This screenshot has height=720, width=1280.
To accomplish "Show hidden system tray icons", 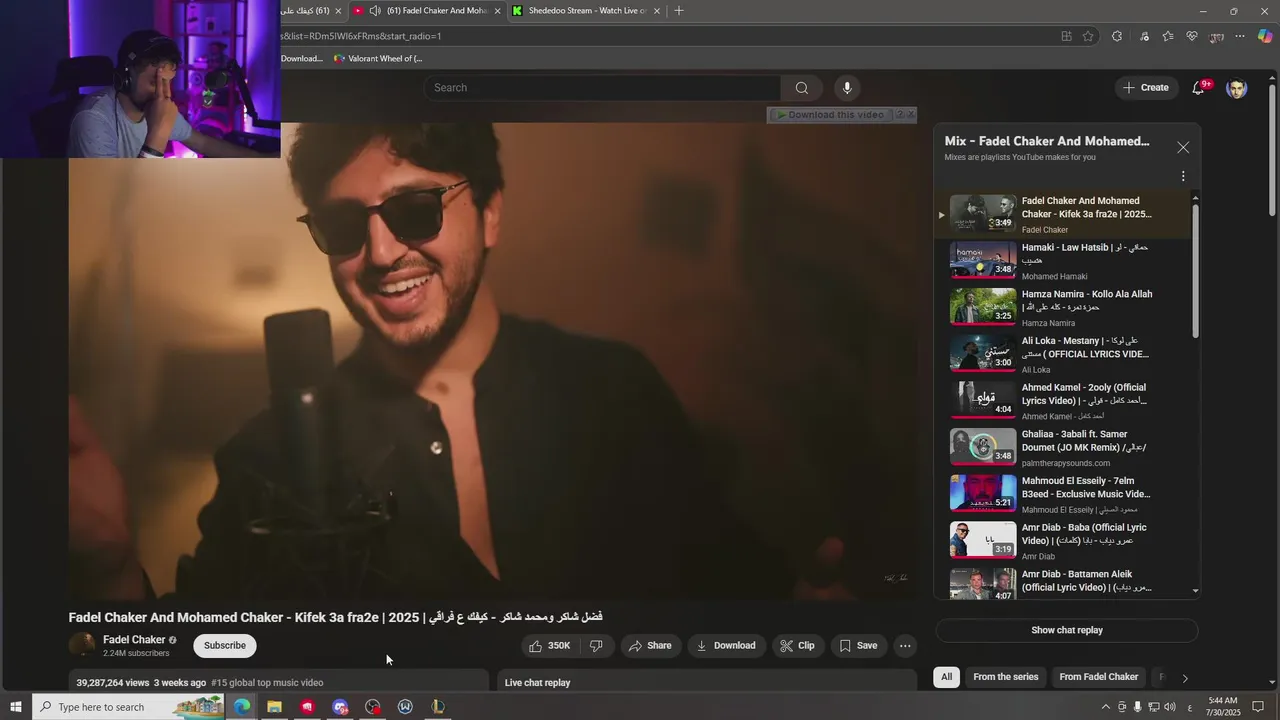I will (x=1105, y=707).
